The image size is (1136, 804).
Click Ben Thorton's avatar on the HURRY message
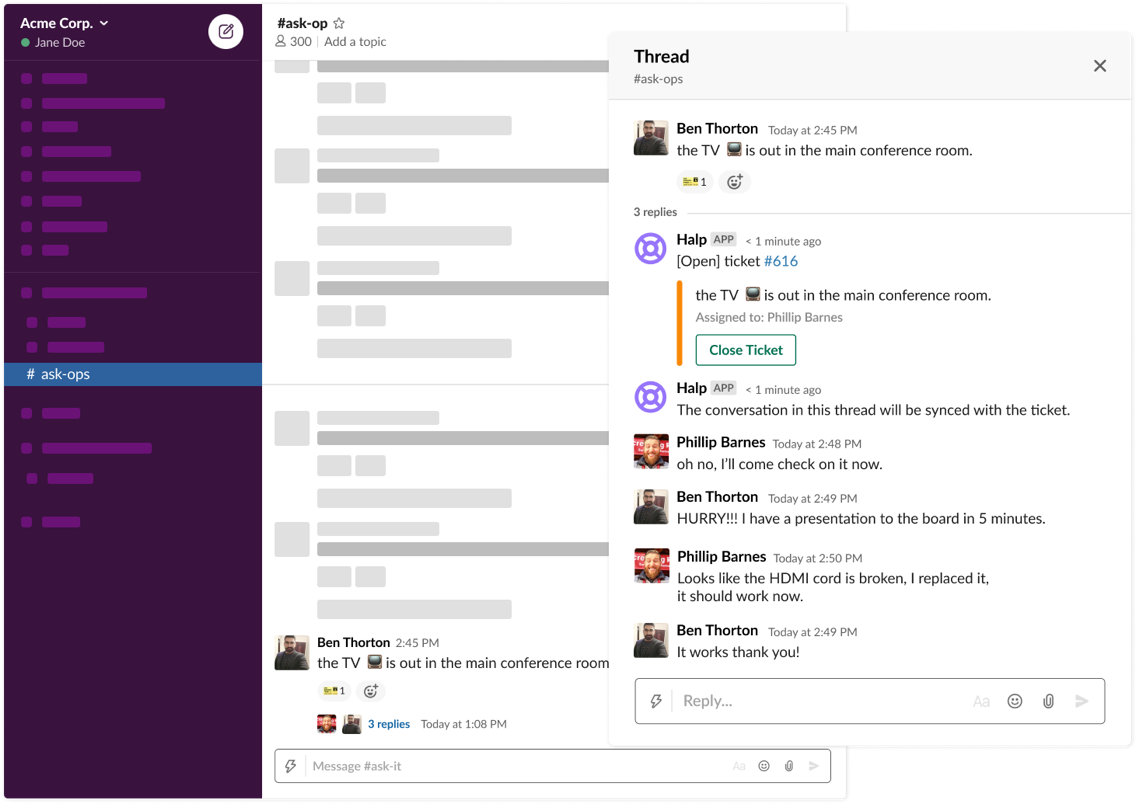coord(651,506)
